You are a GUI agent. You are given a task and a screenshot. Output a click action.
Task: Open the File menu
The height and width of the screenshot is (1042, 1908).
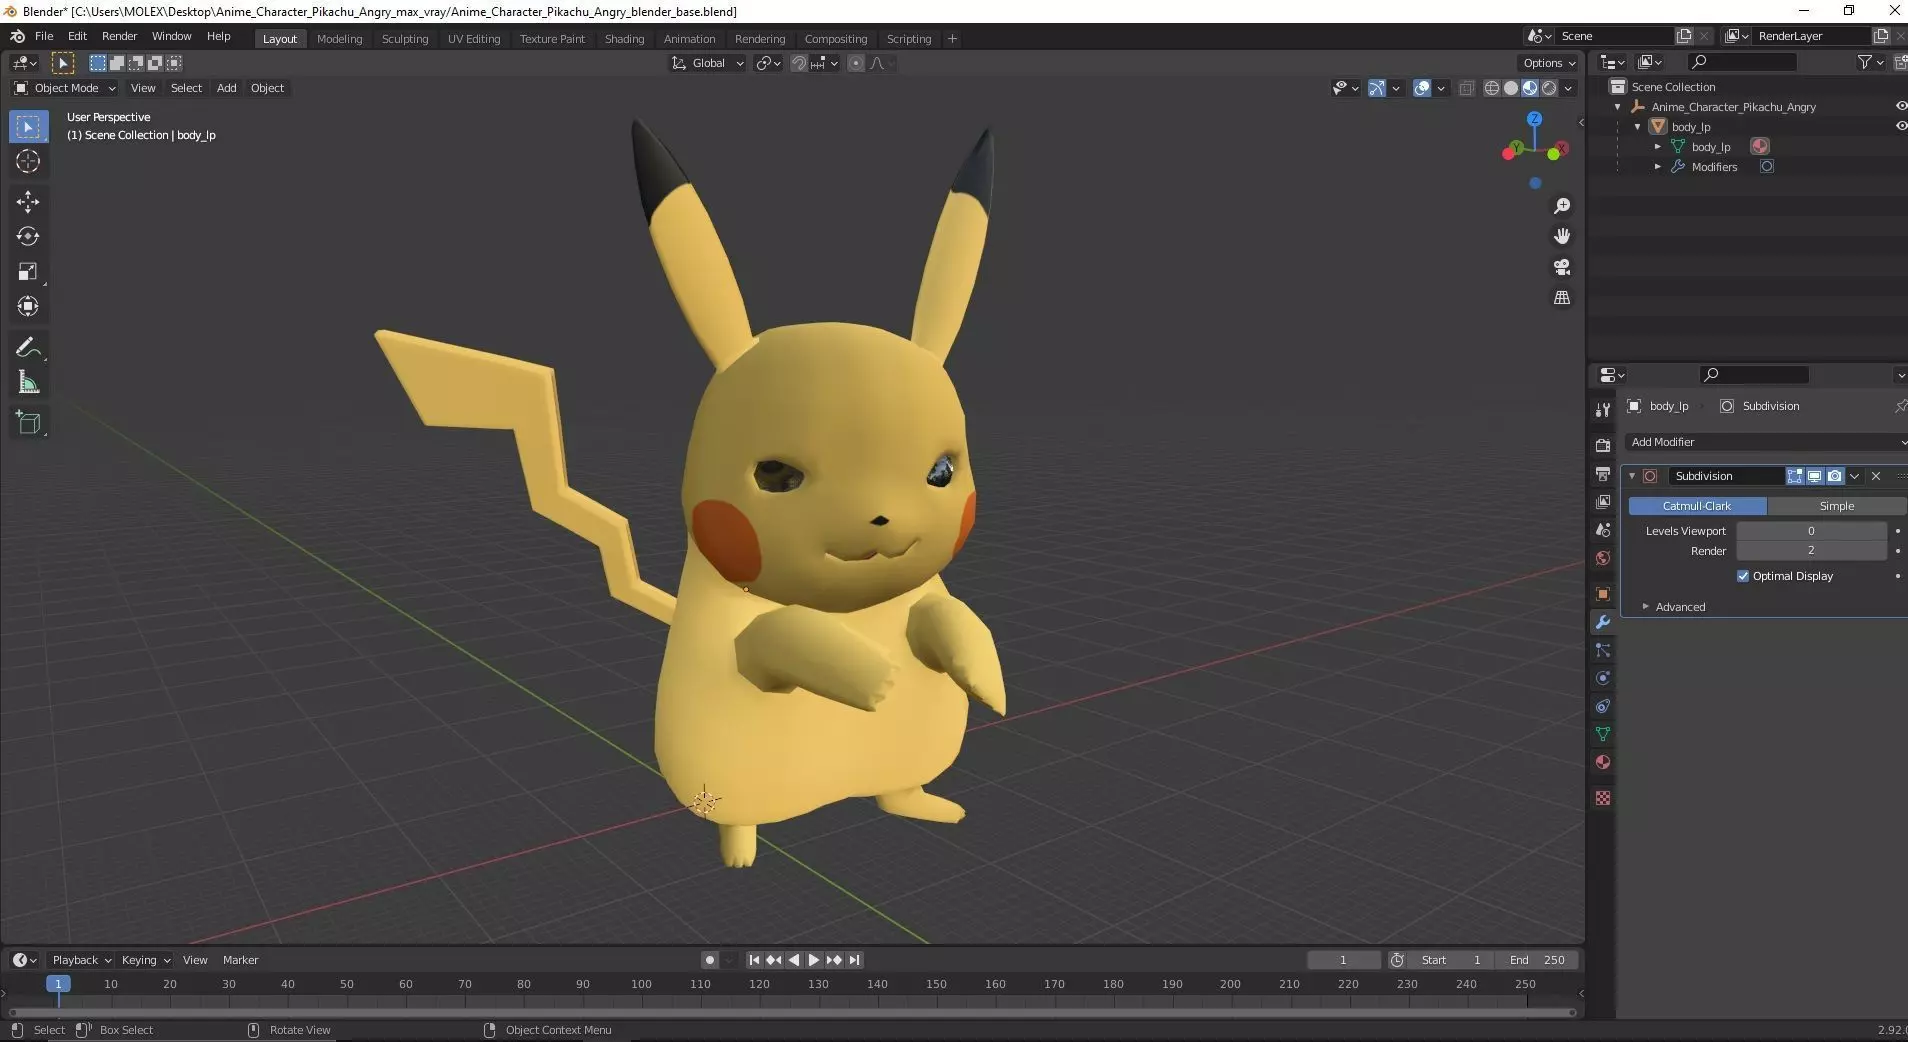pos(44,36)
